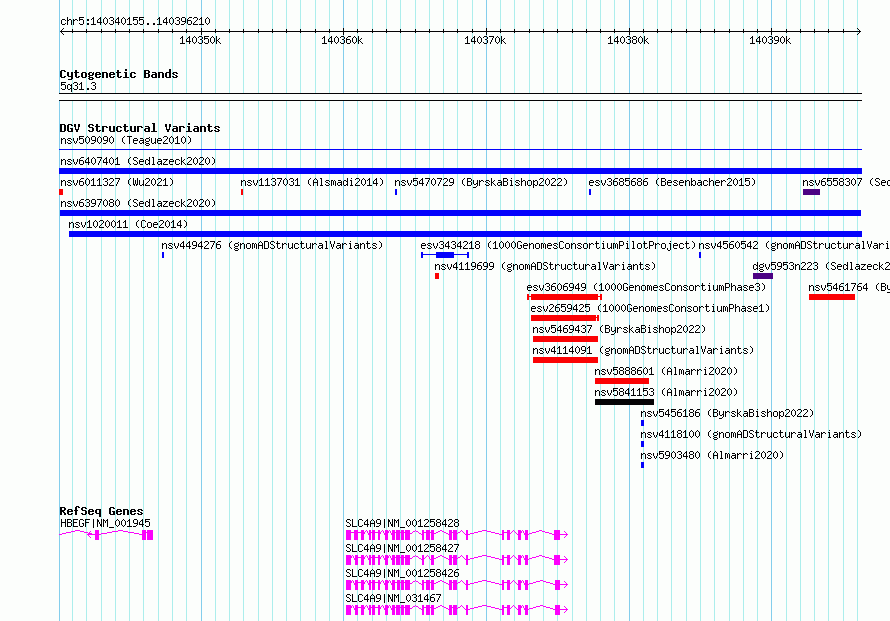
Task: Click the chr5:140340155..140396210 coordinates text
Action: 135,22
